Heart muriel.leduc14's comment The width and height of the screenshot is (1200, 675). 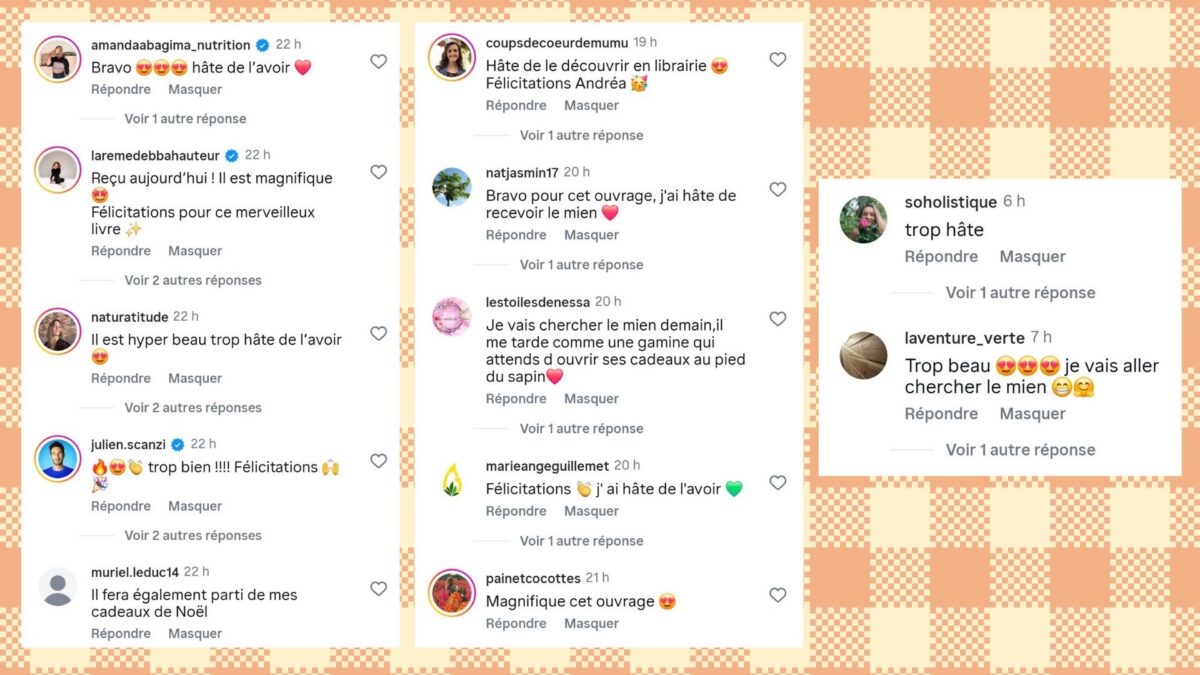click(x=378, y=589)
